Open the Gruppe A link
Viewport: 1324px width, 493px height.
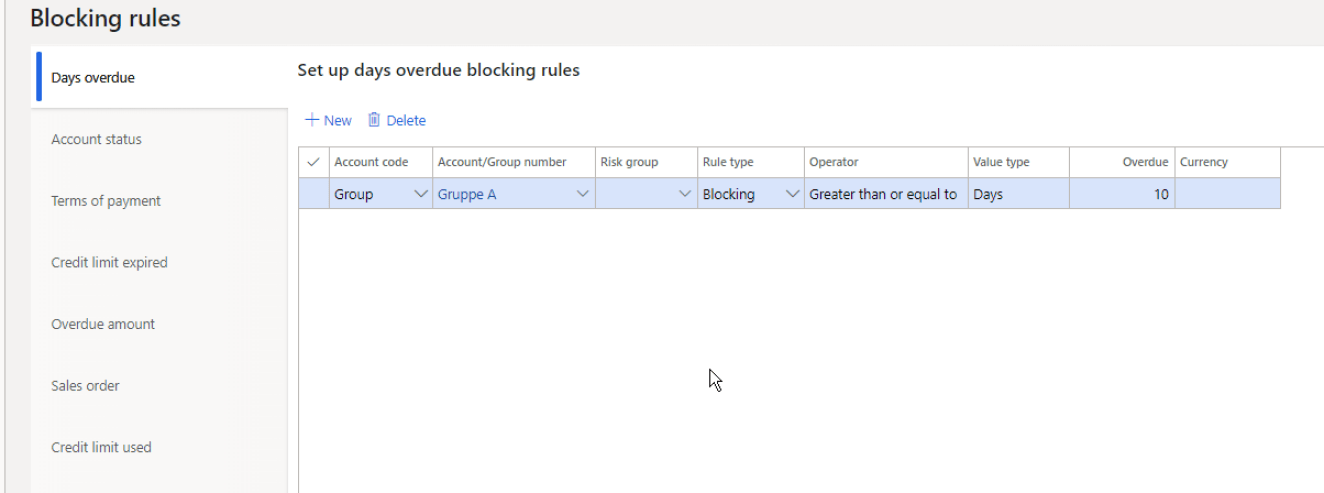coord(467,194)
